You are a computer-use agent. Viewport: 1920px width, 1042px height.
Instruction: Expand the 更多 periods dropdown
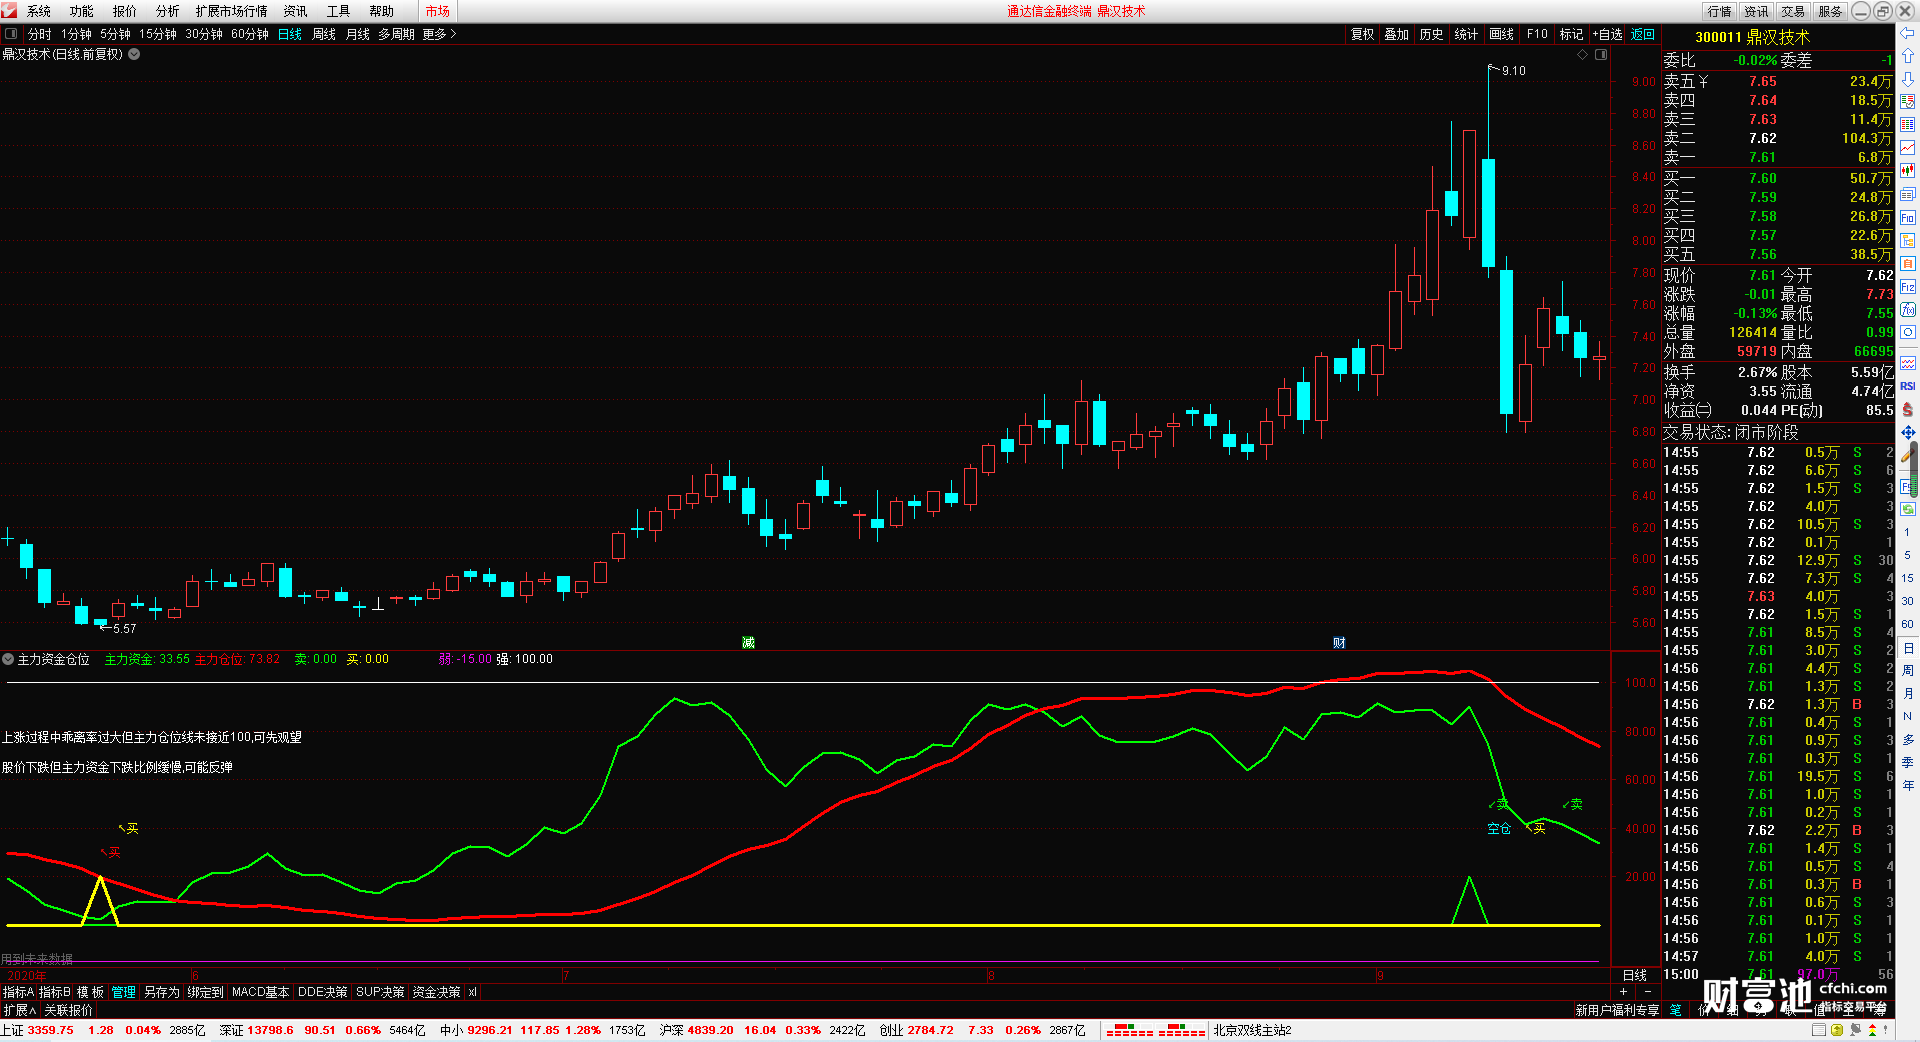tap(439, 34)
